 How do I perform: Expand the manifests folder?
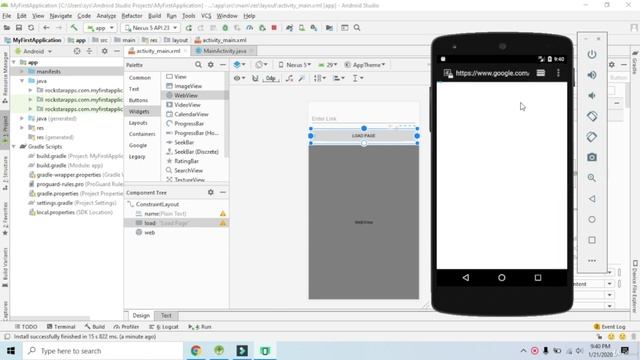pos(22,71)
